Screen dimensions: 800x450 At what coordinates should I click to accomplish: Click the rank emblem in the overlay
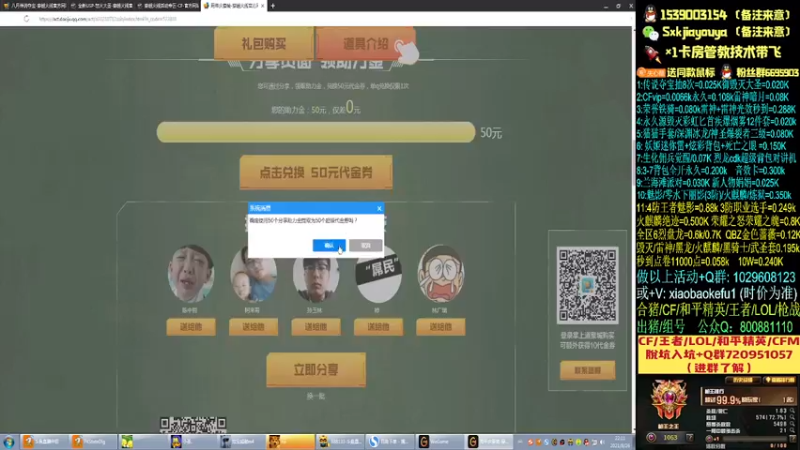(668, 401)
